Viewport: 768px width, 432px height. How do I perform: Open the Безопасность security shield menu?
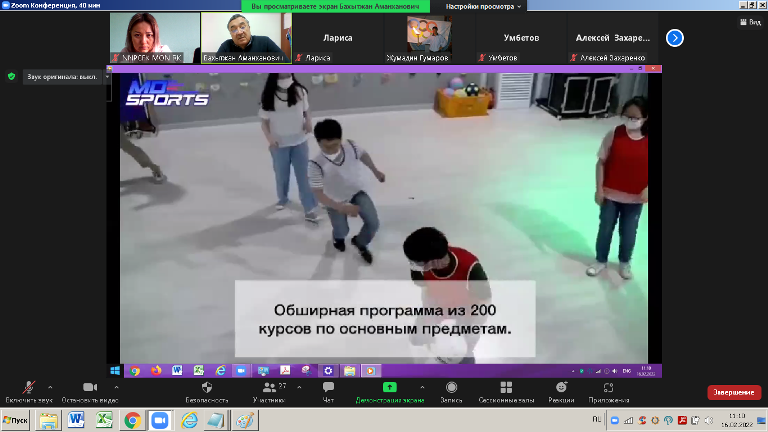(207, 392)
